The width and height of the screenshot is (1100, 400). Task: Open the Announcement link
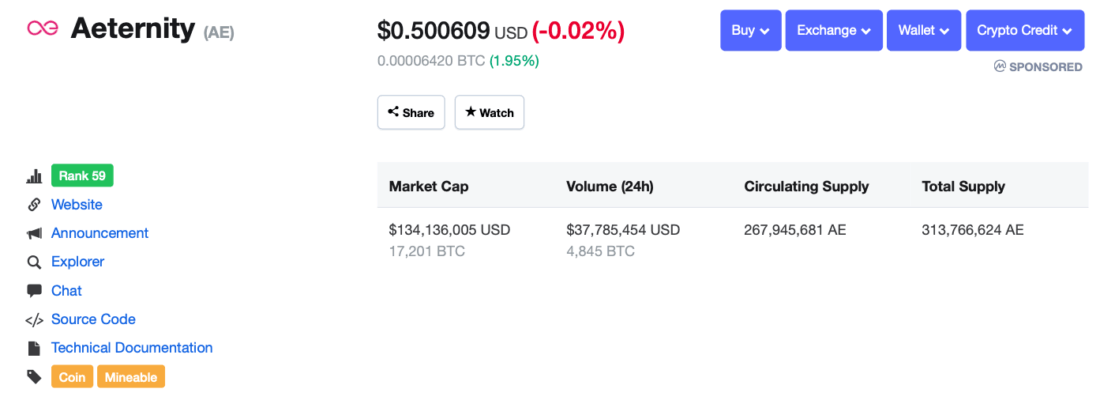click(x=100, y=233)
